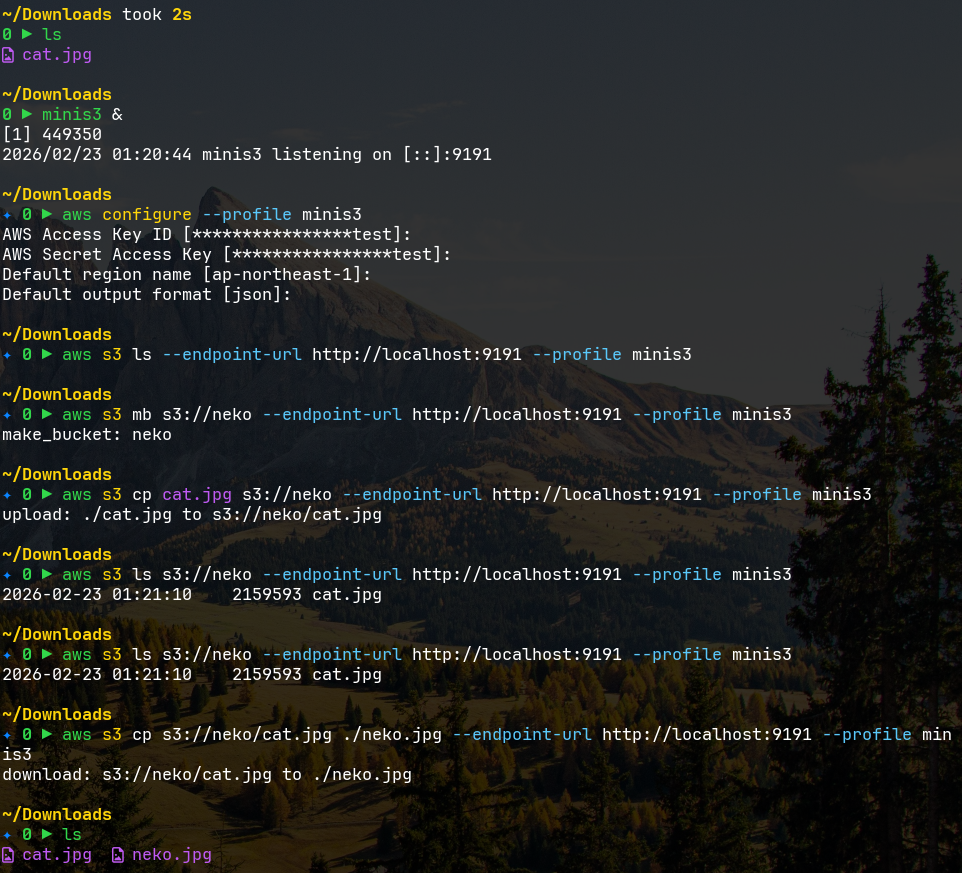Click the localhost:9191 URL in the mb command
The height and width of the screenshot is (873, 962).
coord(516,415)
